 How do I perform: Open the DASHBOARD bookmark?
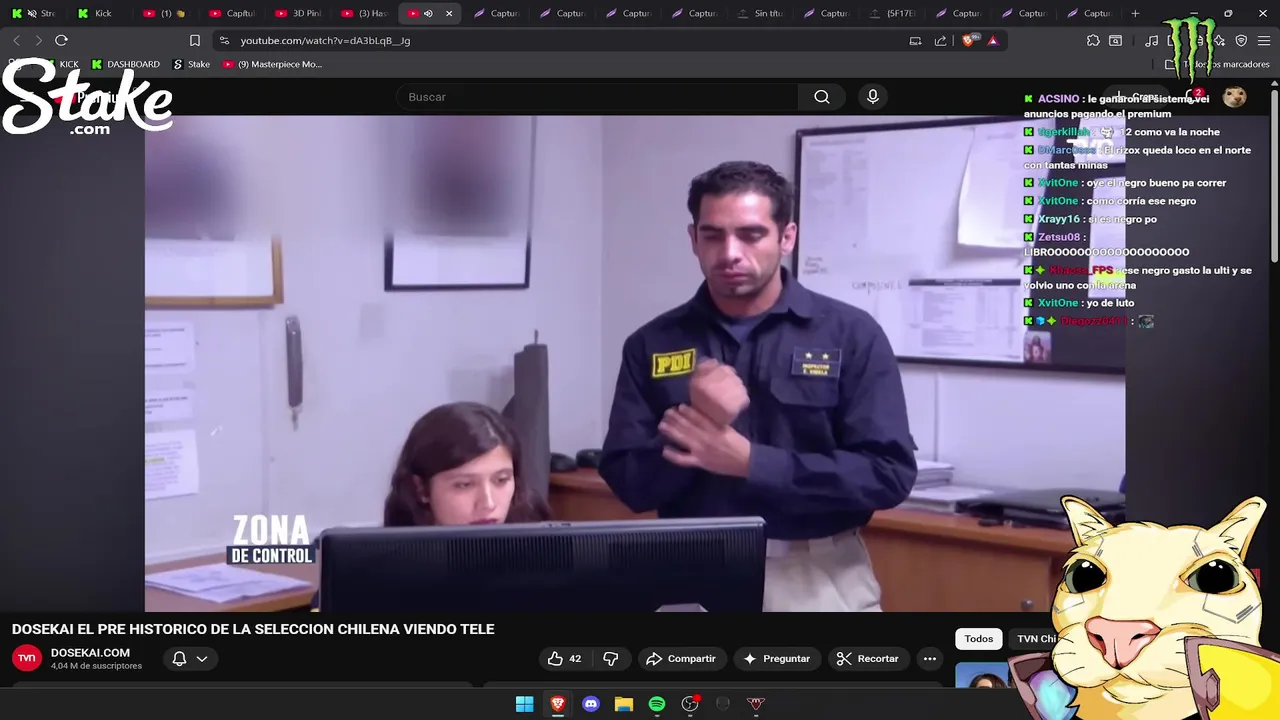[126, 64]
